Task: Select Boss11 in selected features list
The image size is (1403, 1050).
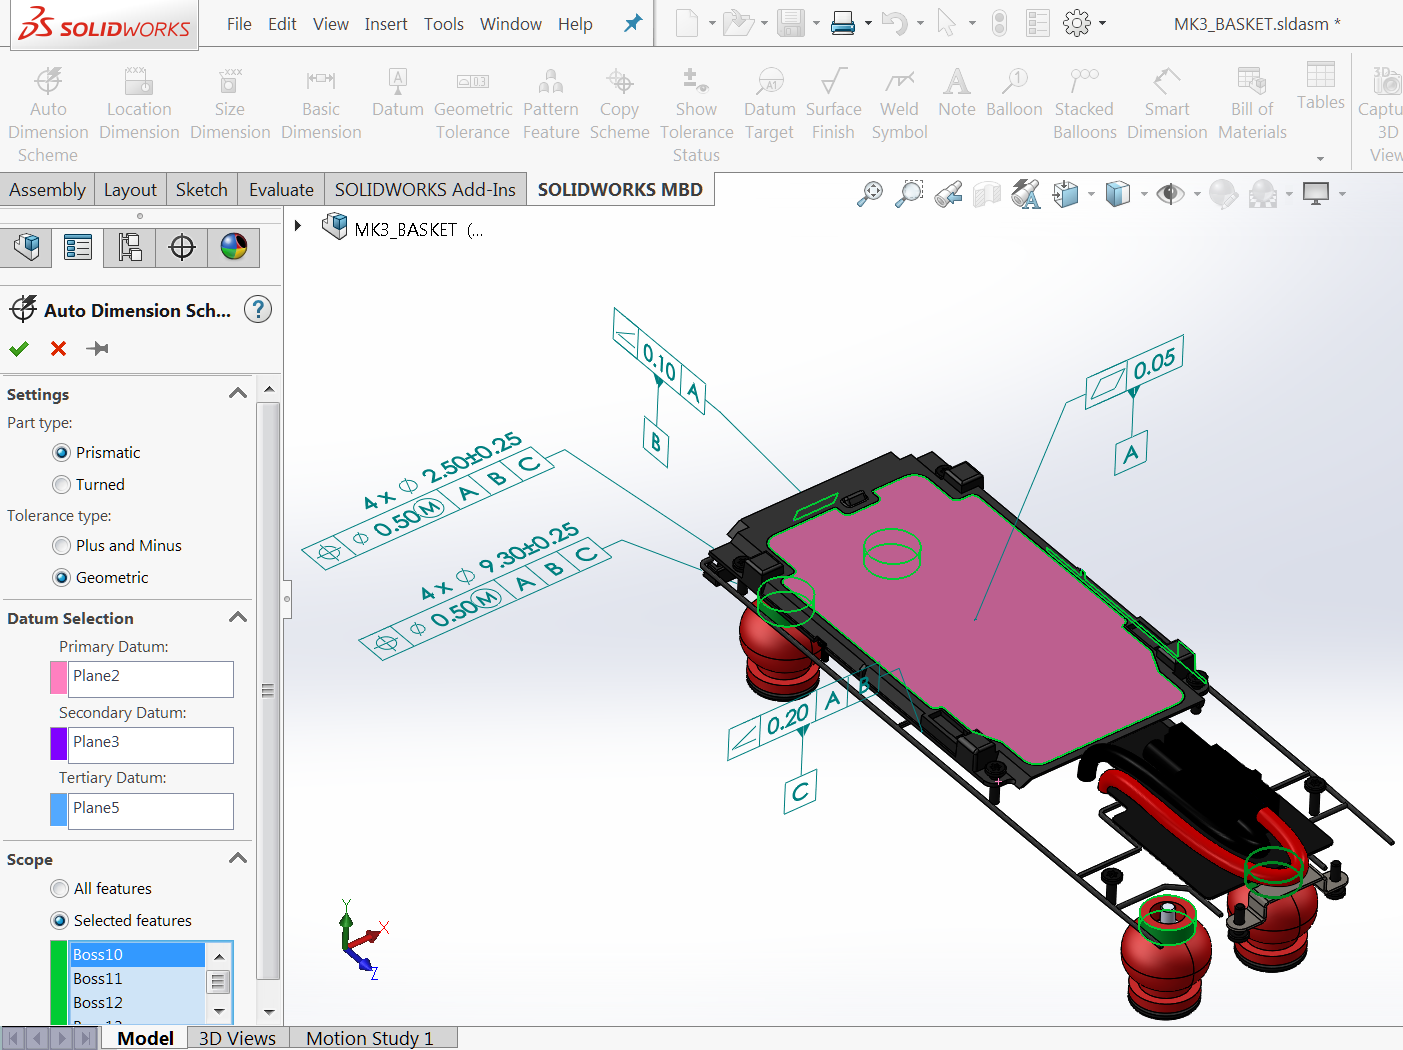Action: pyautogui.click(x=137, y=978)
